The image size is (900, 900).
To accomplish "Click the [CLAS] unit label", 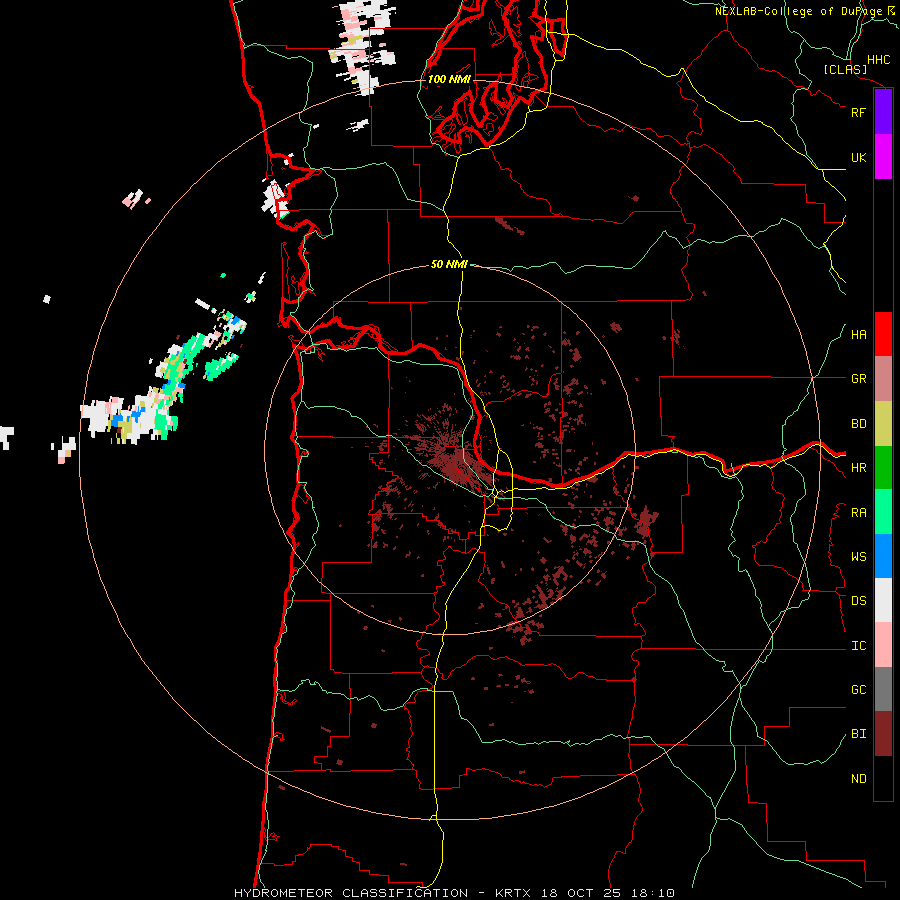I will coord(845,69).
